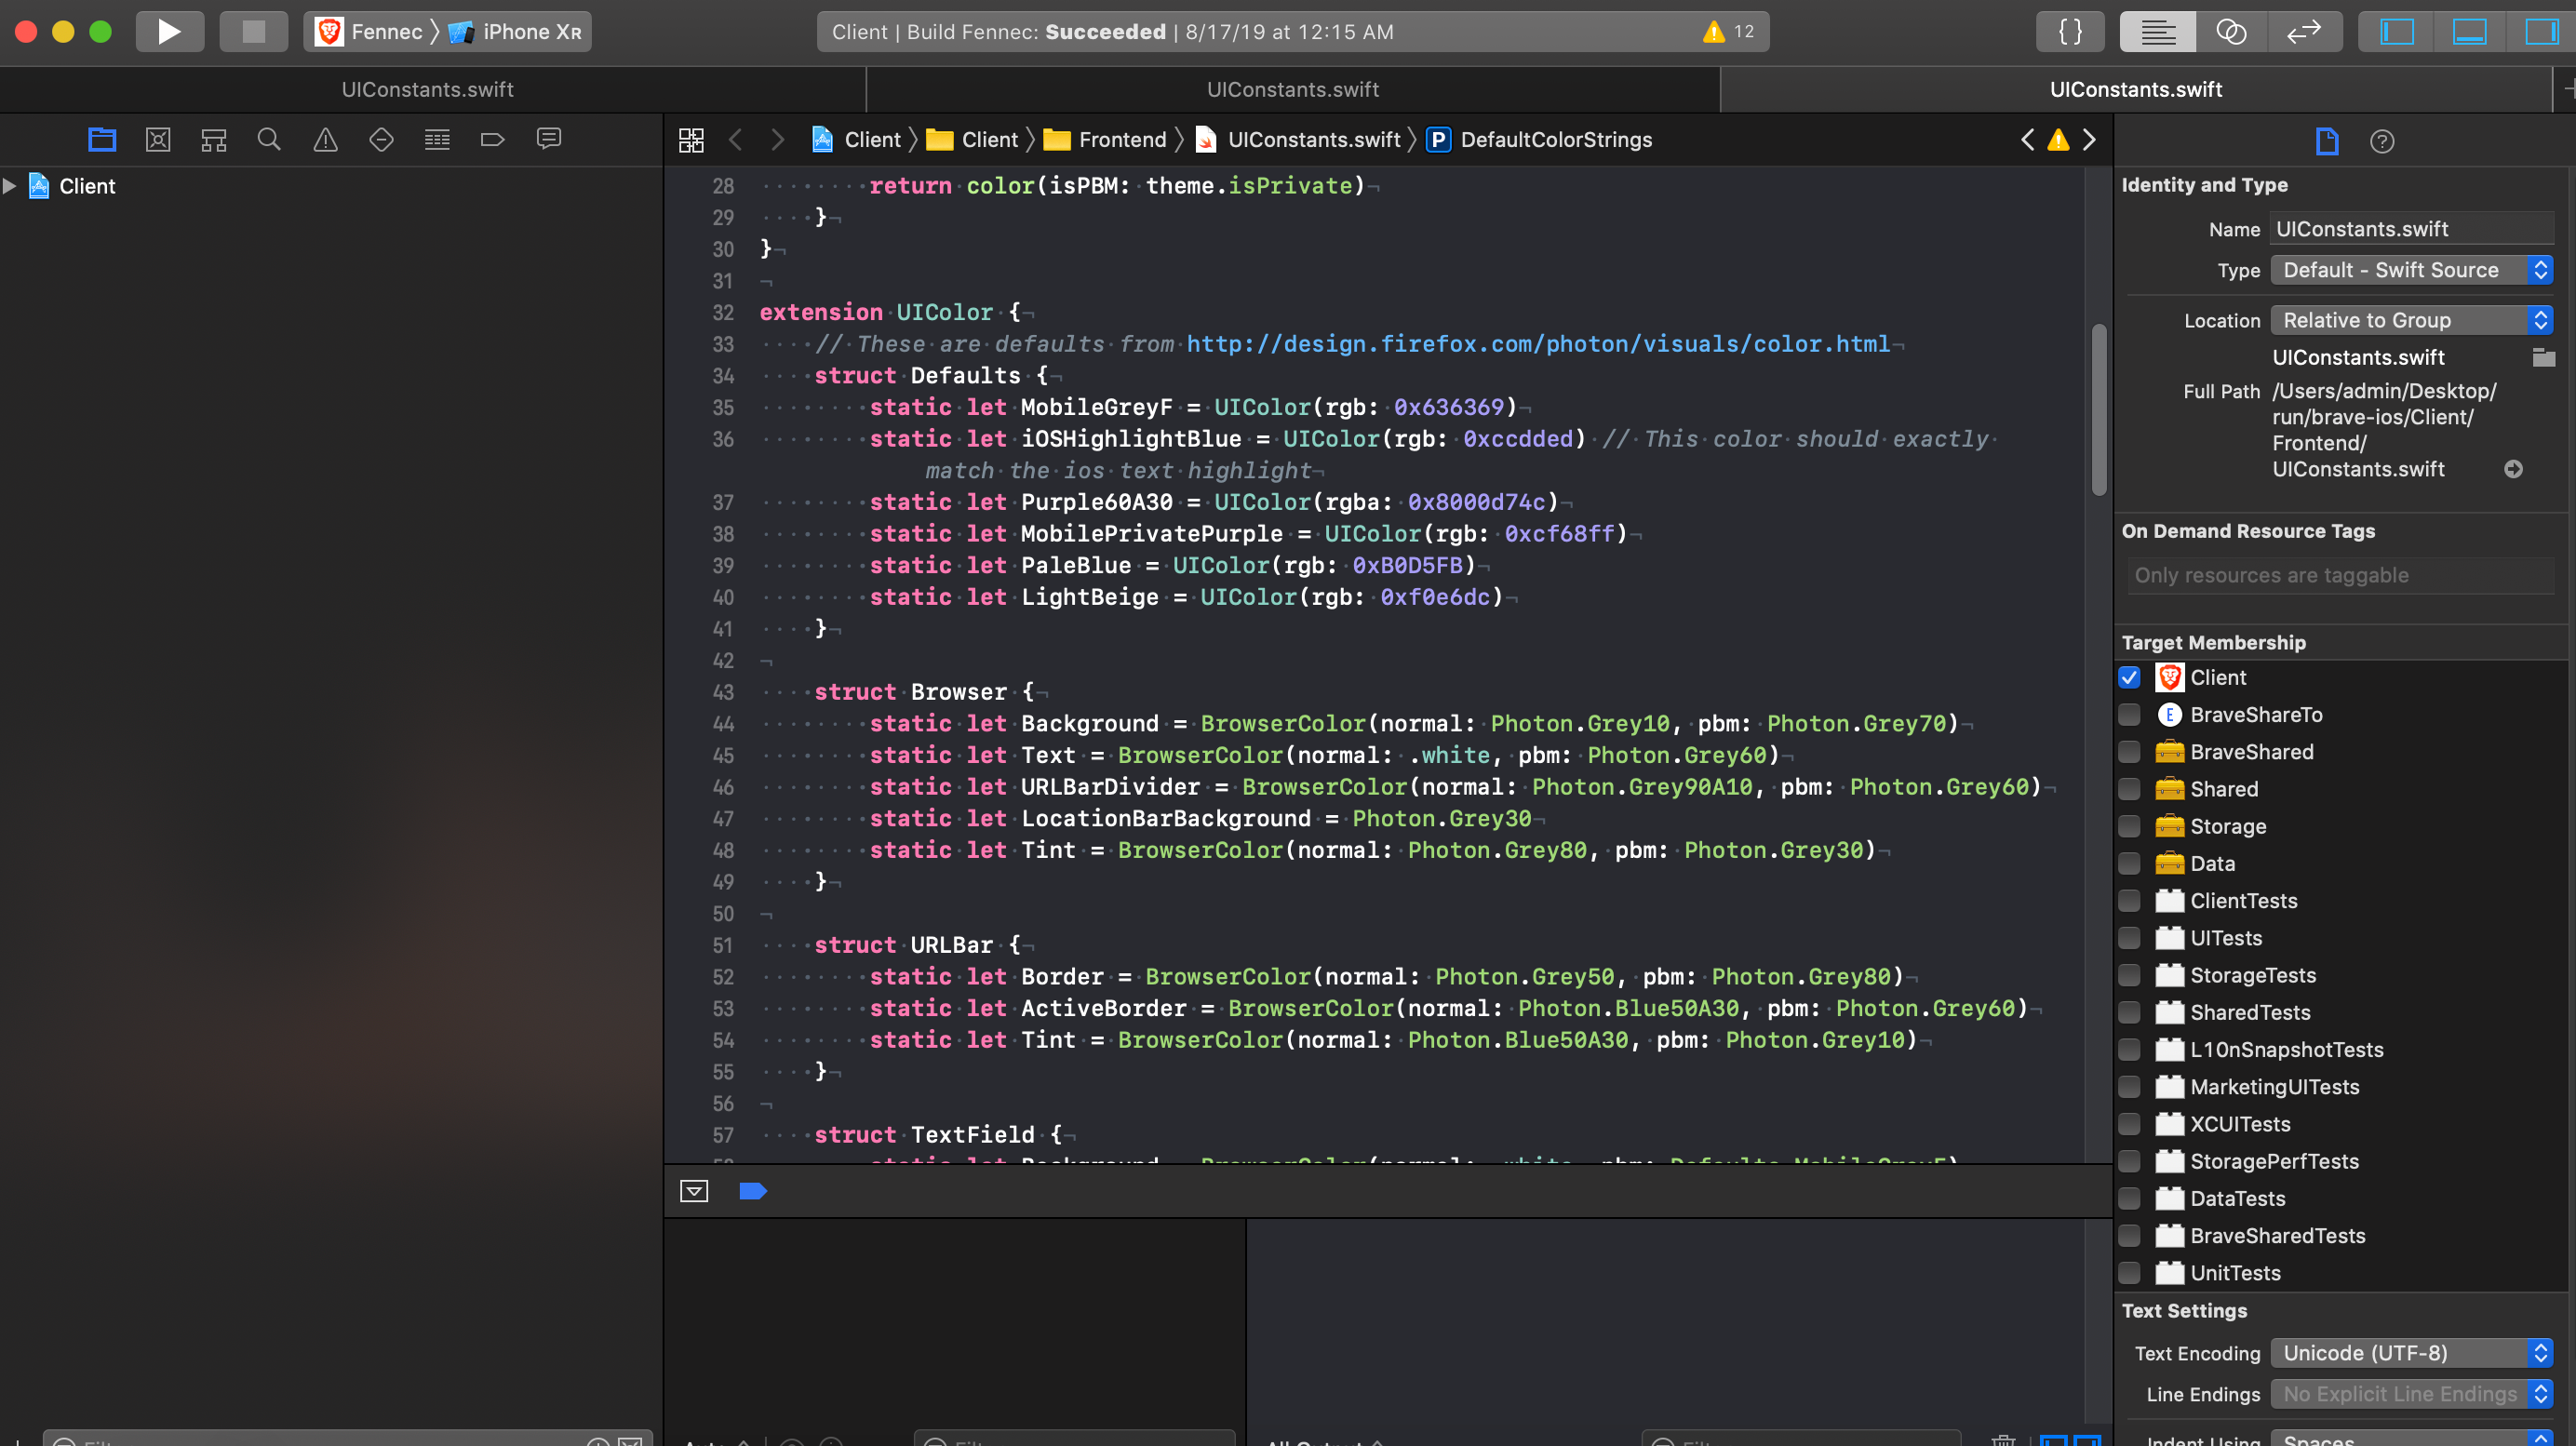Open the find navigator
This screenshot has width=2576, height=1446.
[x=269, y=139]
